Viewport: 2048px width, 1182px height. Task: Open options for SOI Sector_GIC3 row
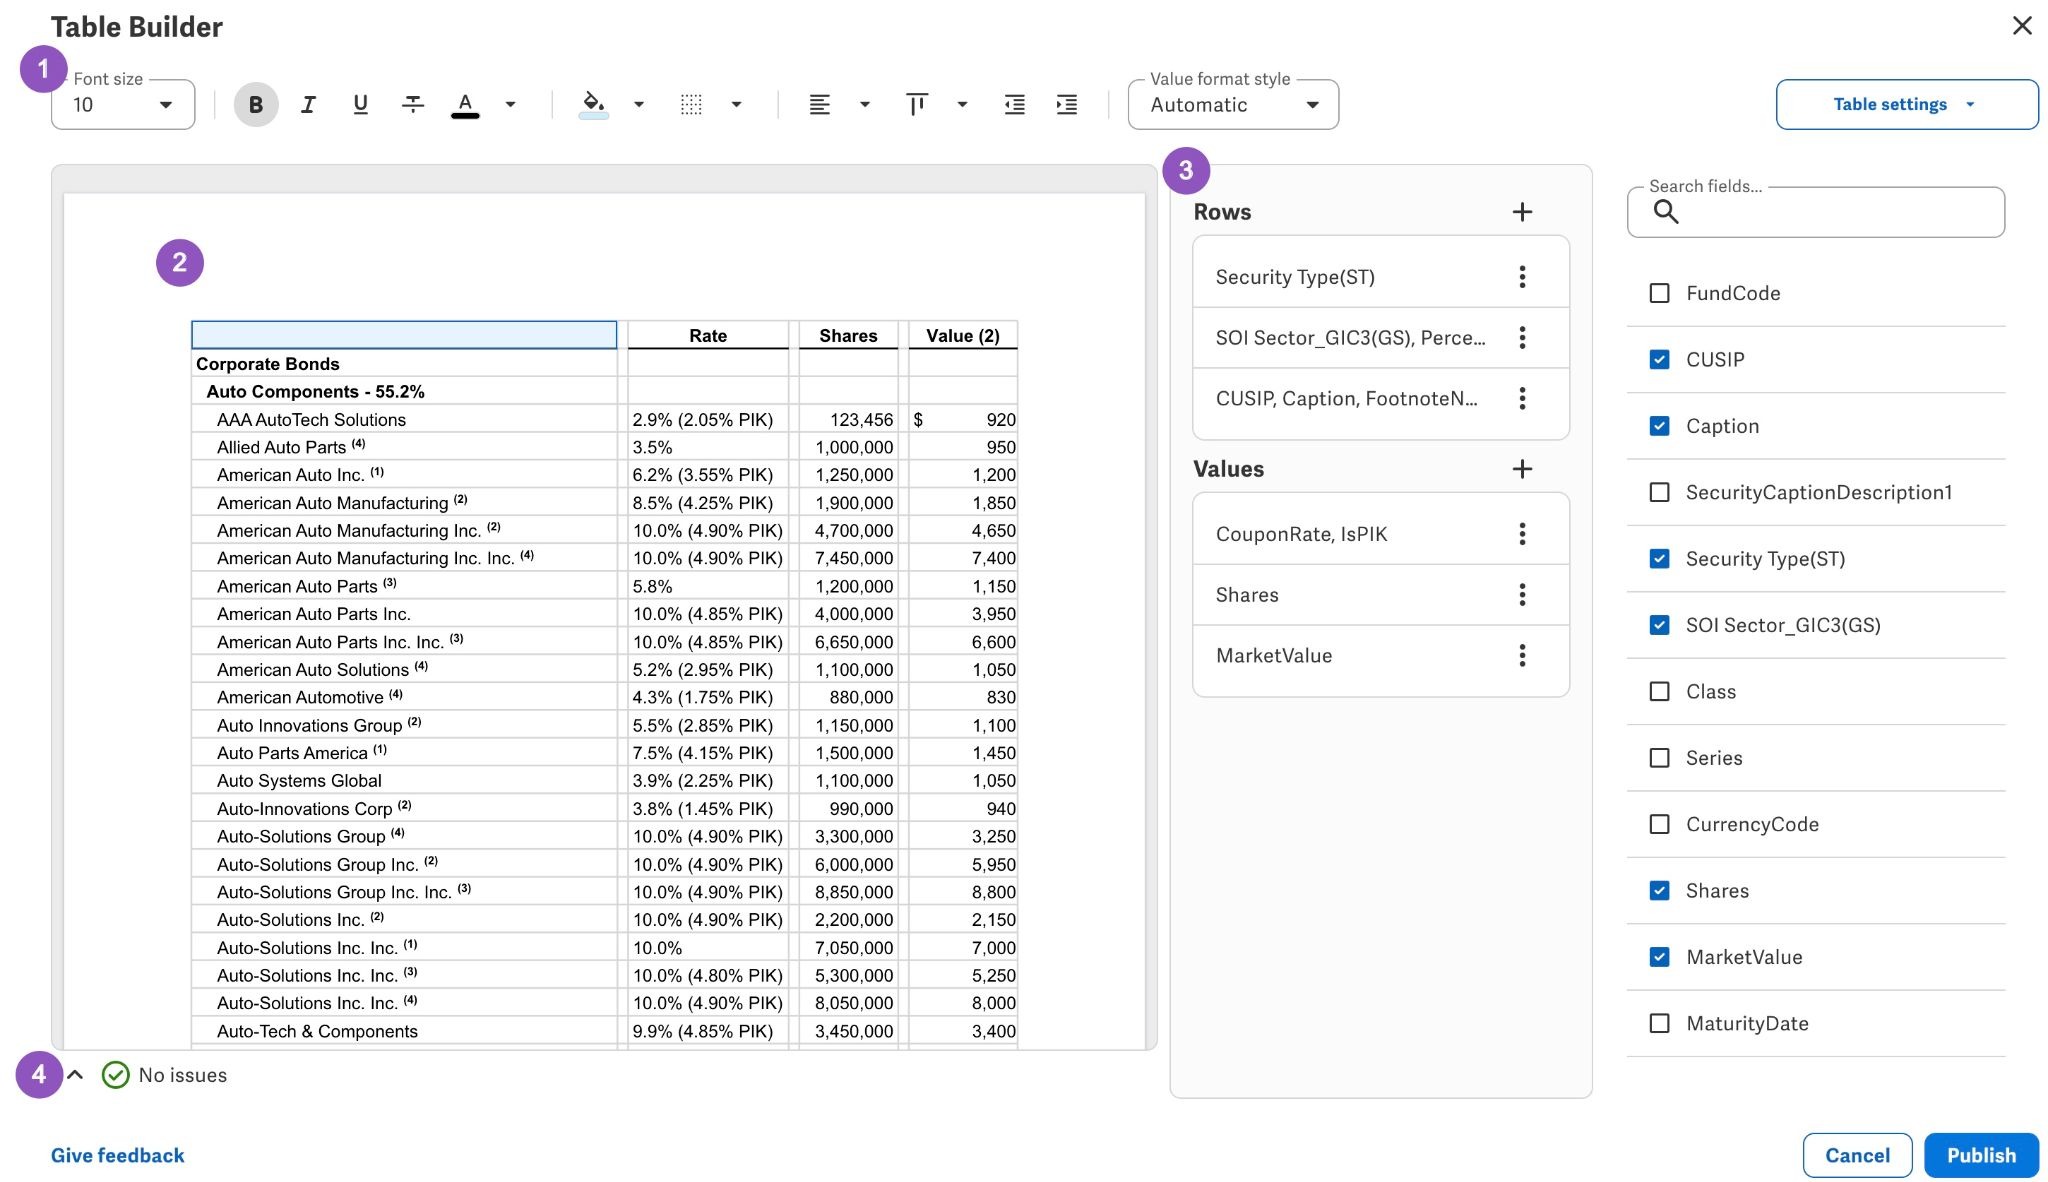tap(1522, 338)
